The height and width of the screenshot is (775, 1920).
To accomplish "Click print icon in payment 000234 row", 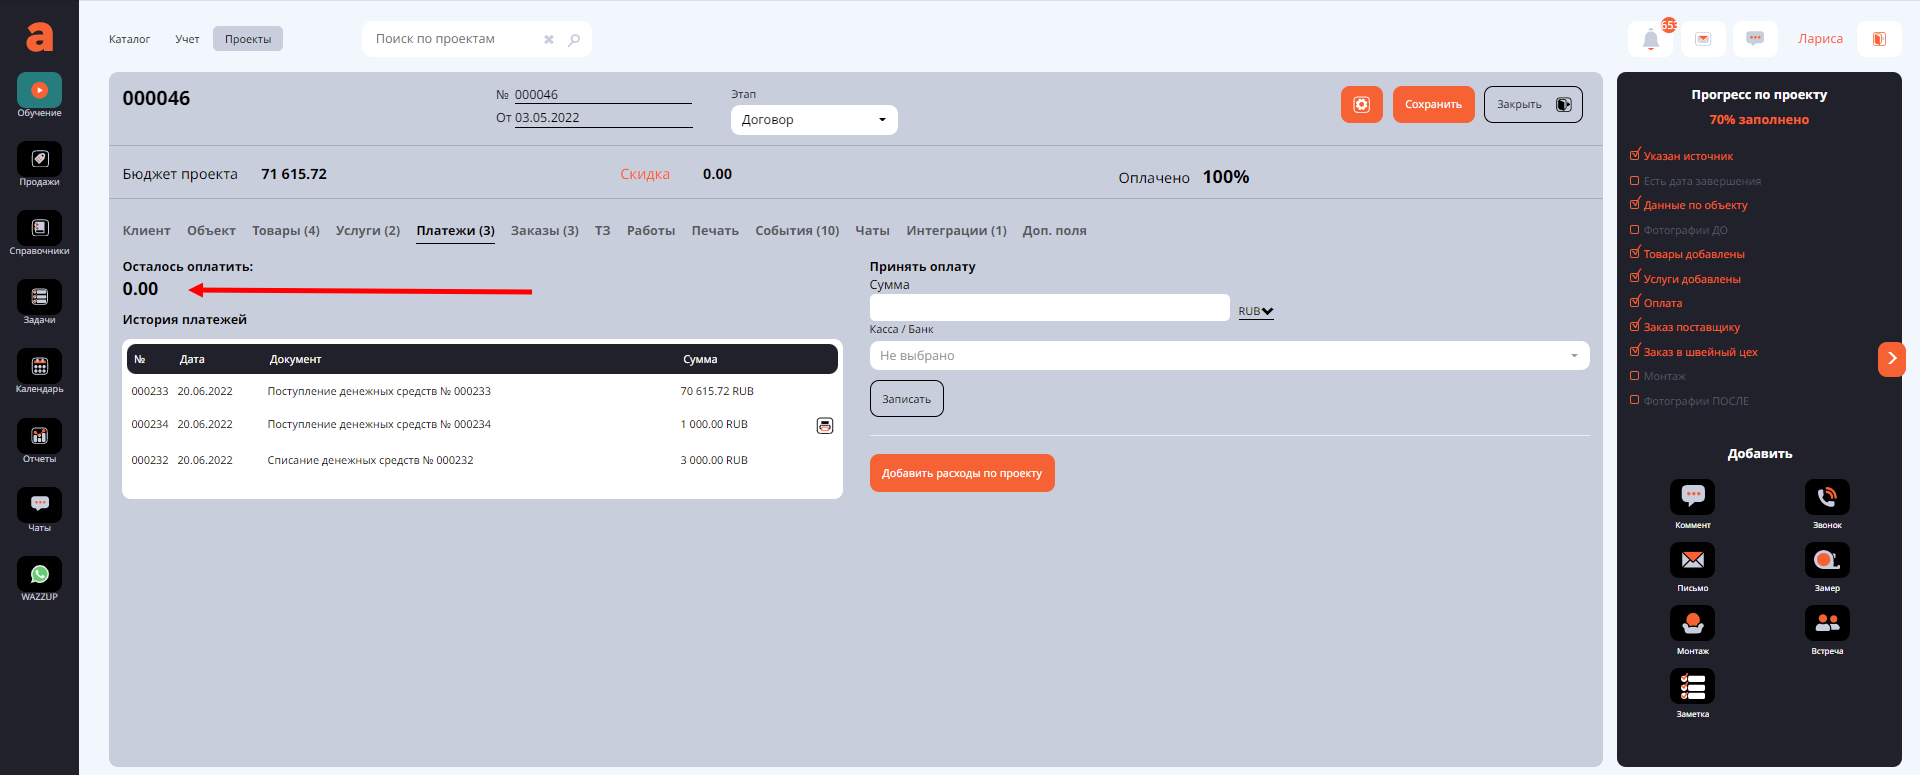I will (x=825, y=426).
